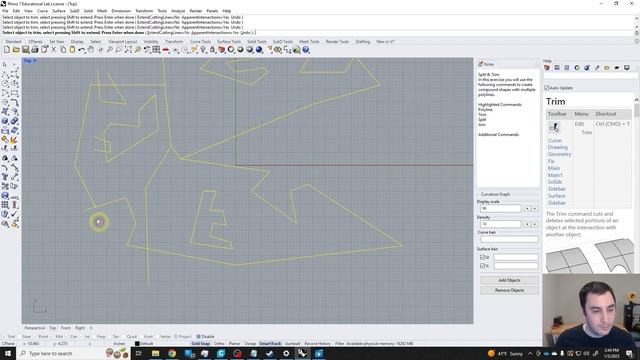640x360 pixels.
Task: Click the Open file folder icon
Action: [x=16, y=50]
